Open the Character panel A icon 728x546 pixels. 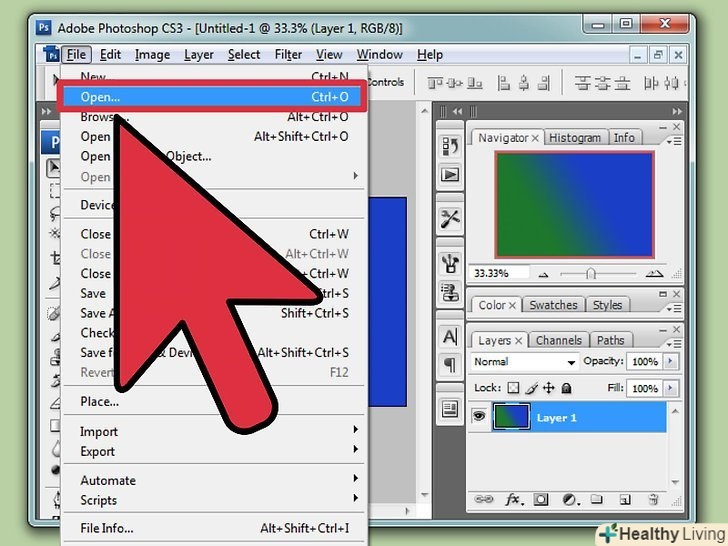[x=450, y=336]
